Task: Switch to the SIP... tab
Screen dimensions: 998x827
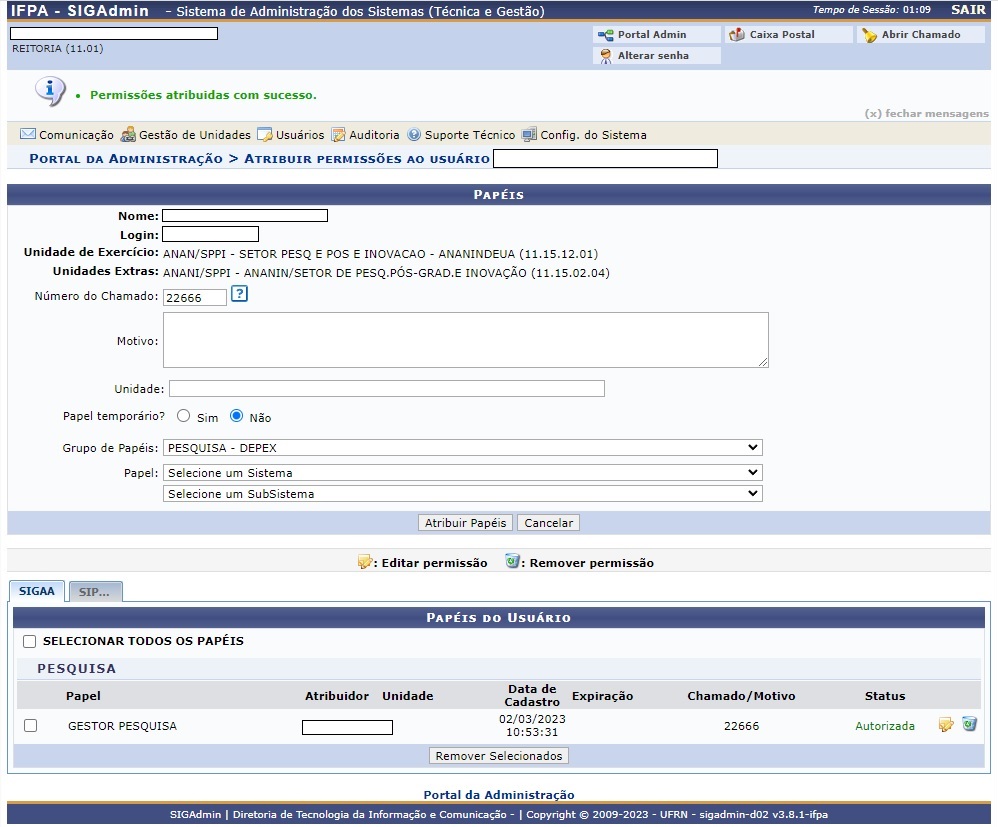Action: pyautogui.click(x=95, y=591)
